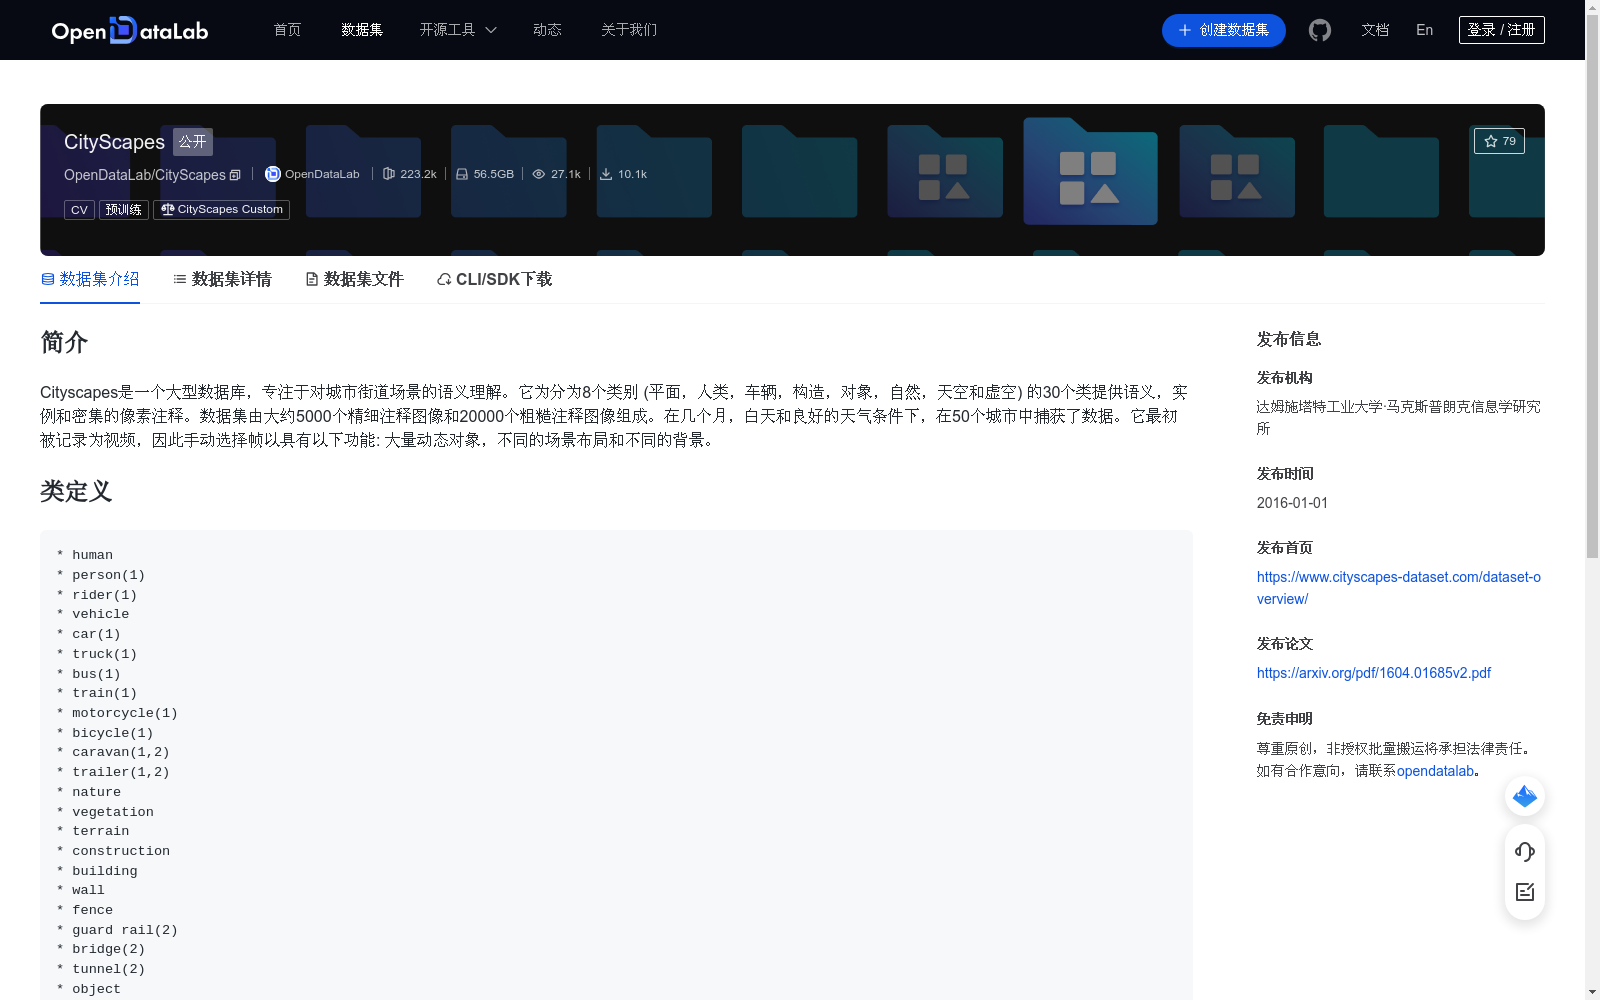
Task: Open the CLI/SDK下载 tab
Action: coord(494,279)
